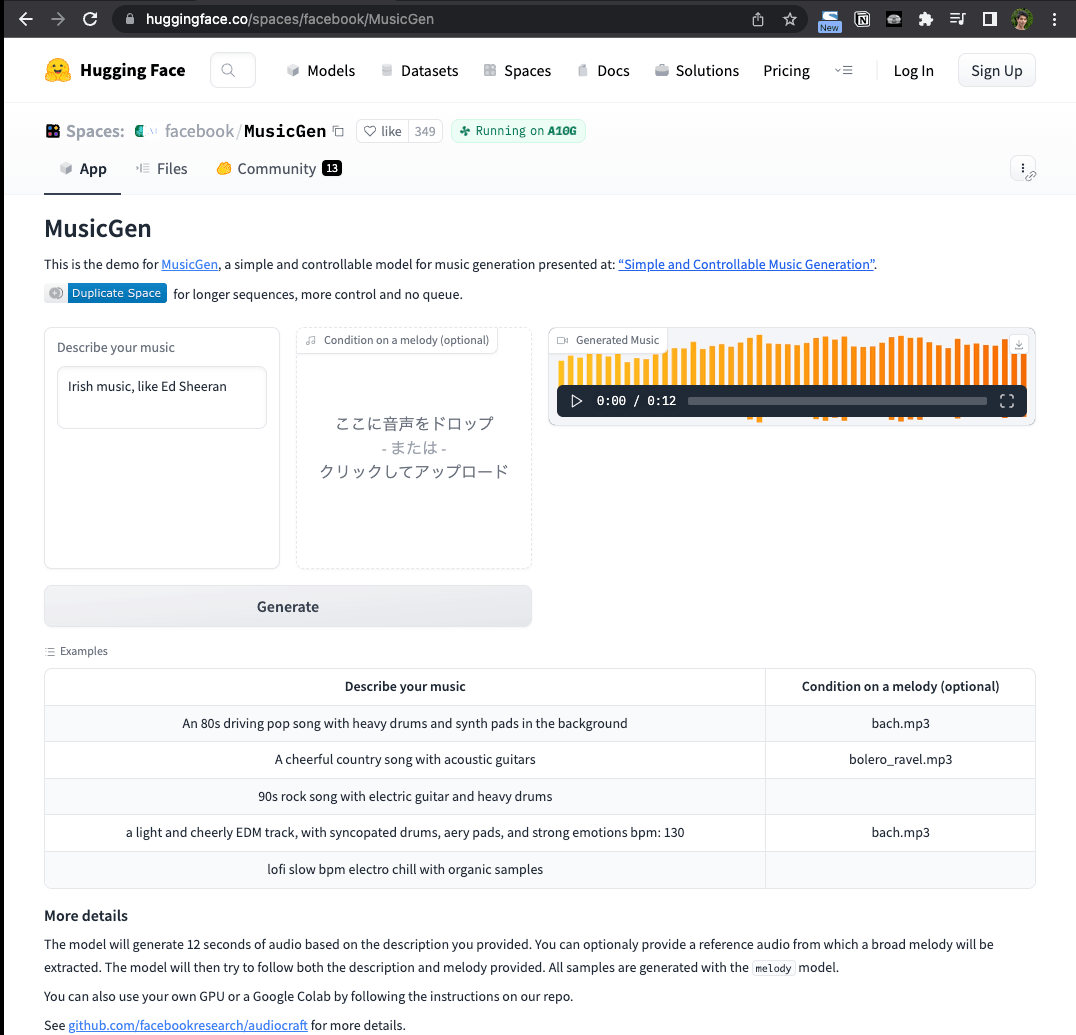Seek on the audio progress bar

click(837, 401)
